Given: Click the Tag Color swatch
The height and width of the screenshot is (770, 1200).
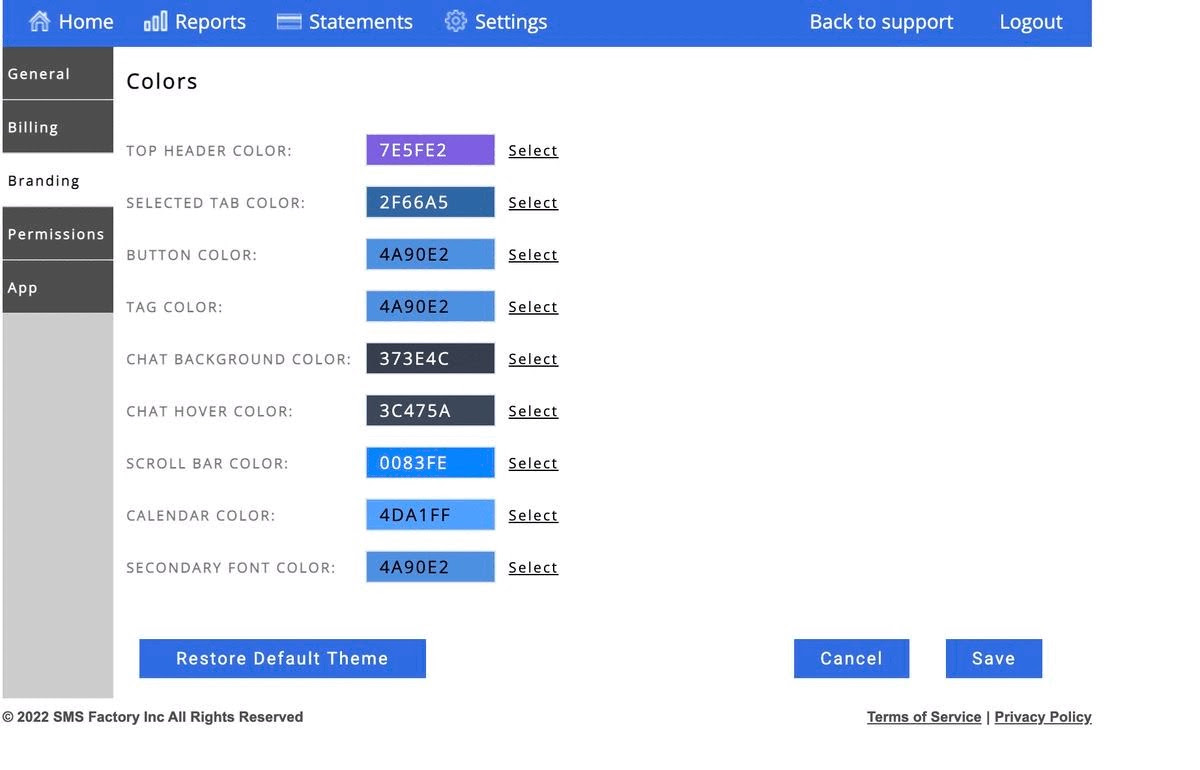Looking at the screenshot, I should coord(430,306).
